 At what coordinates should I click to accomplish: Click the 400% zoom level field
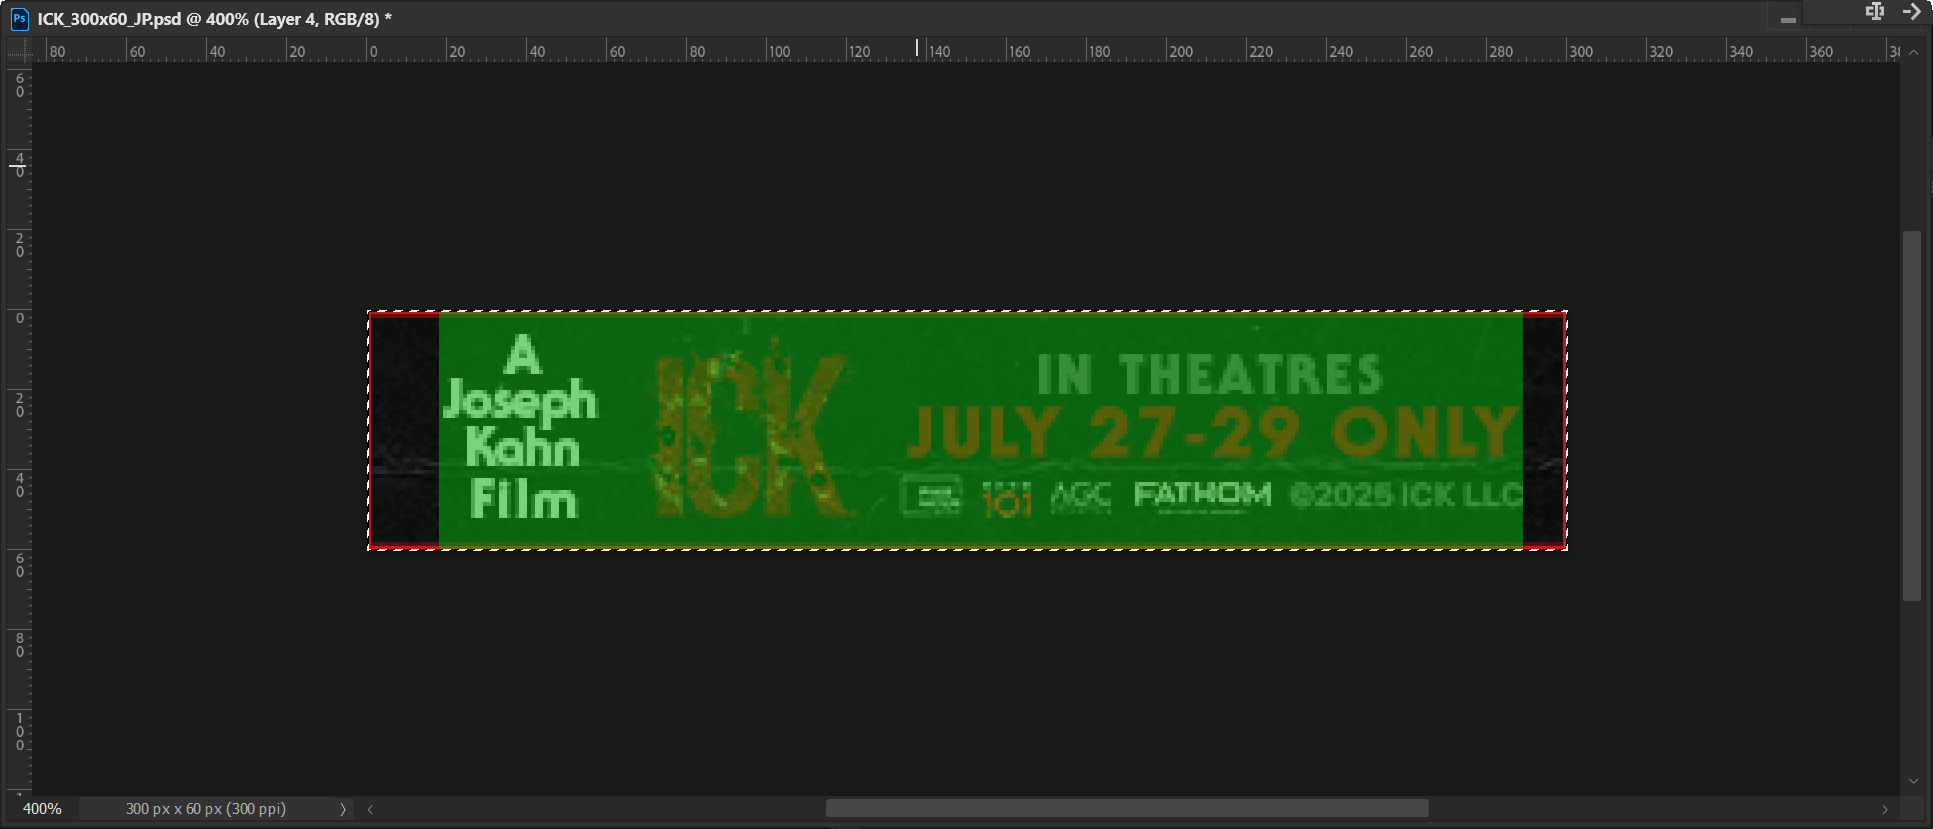[x=43, y=808]
